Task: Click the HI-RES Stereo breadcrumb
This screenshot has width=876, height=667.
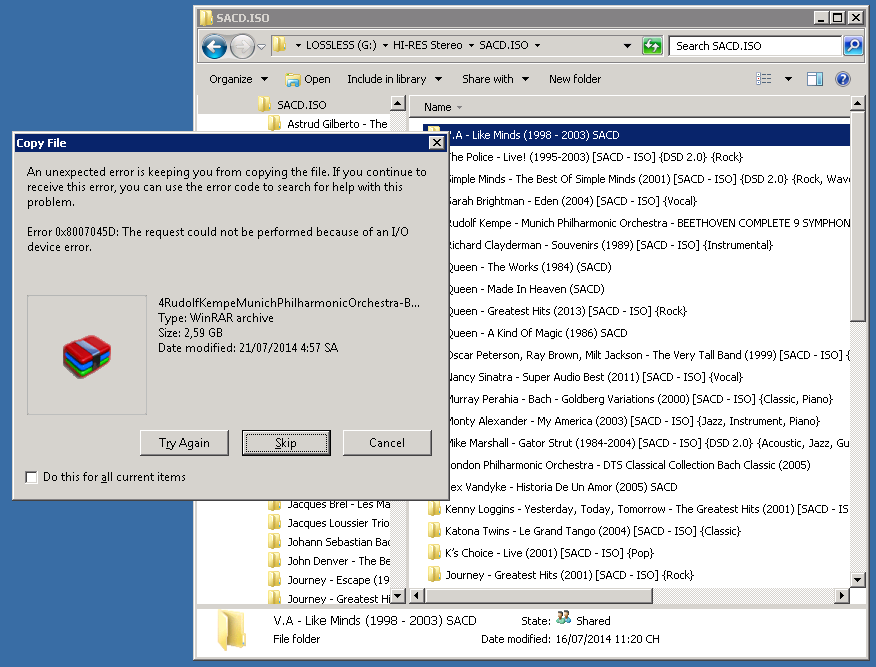Action: 427,45
